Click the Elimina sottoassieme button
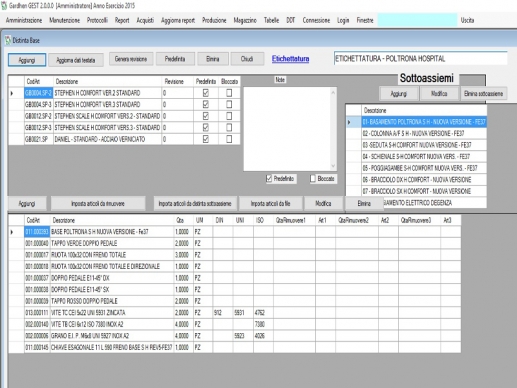Image resolution: width=517 pixels, height=388 pixels. 483,94
